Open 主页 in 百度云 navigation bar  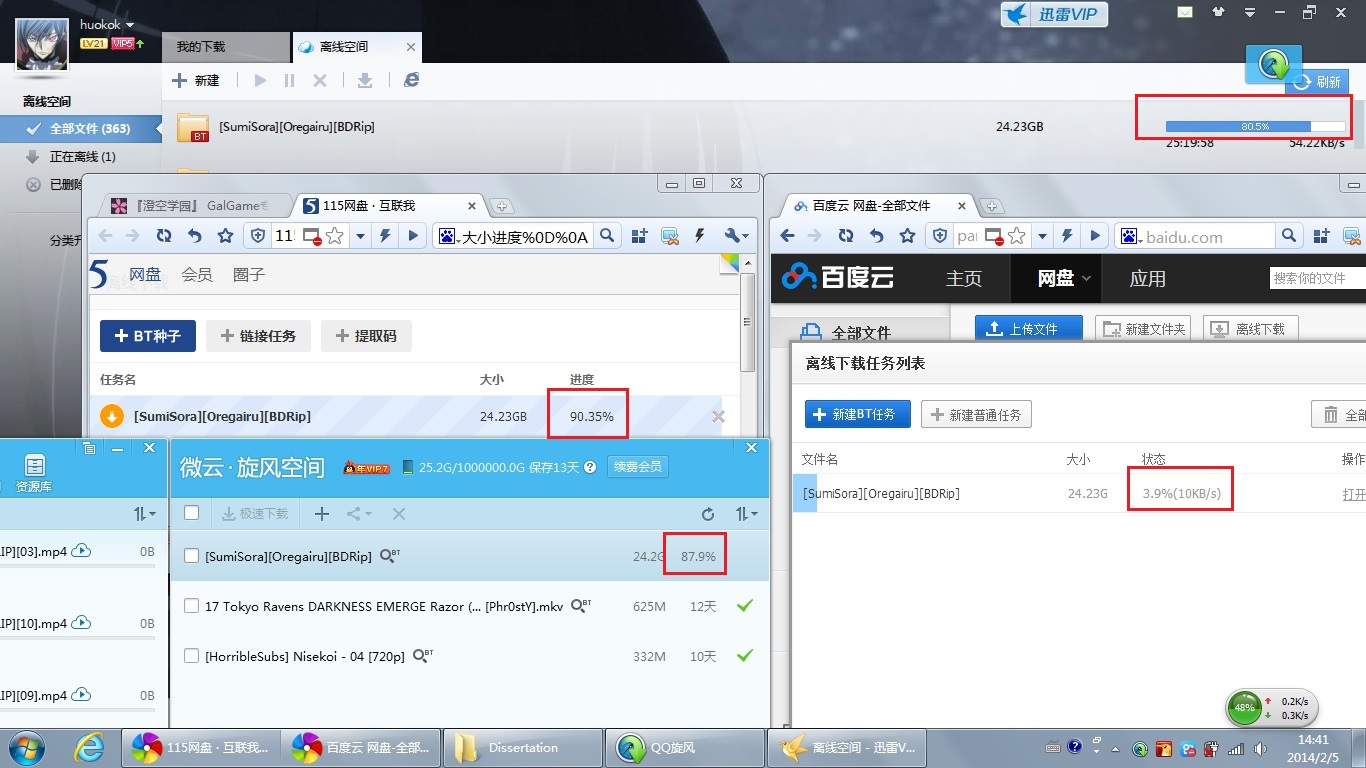coord(964,278)
